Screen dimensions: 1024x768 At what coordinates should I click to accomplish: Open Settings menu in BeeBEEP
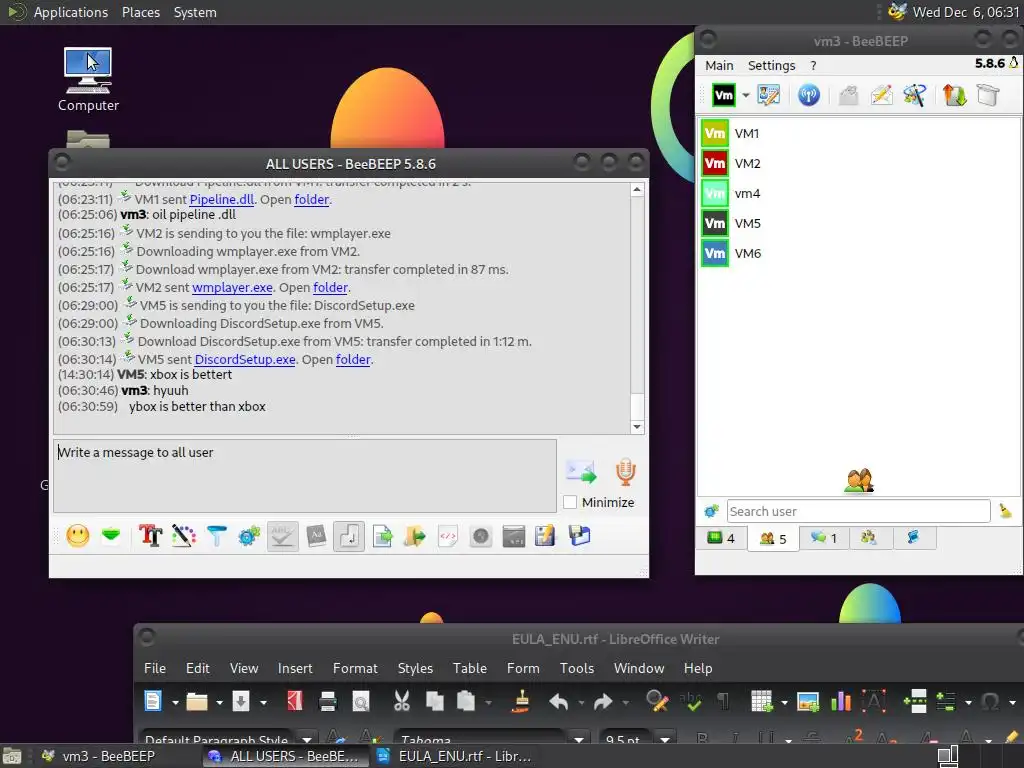771,65
